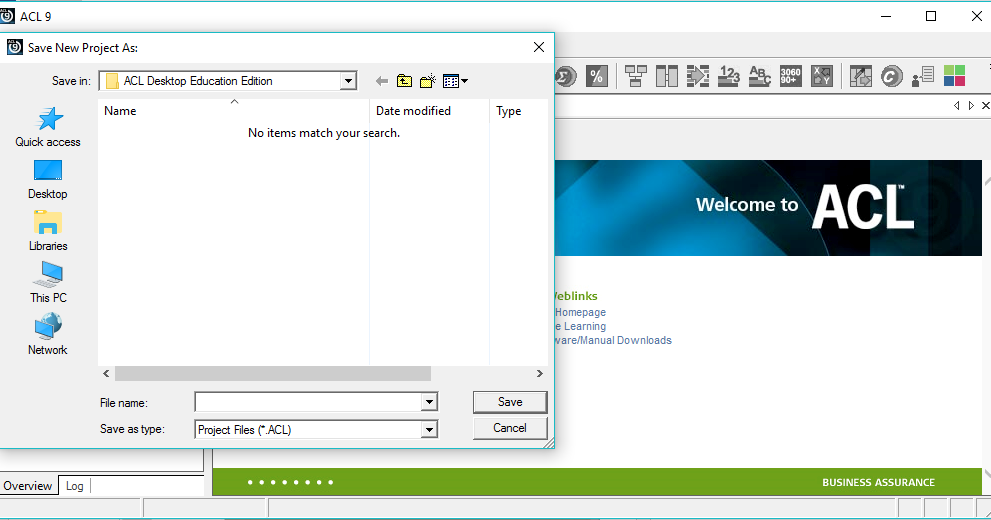The height and width of the screenshot is (520, 991).
Task: Click the 3060 90+ Age toolbar icon
Action: point(790,76)
